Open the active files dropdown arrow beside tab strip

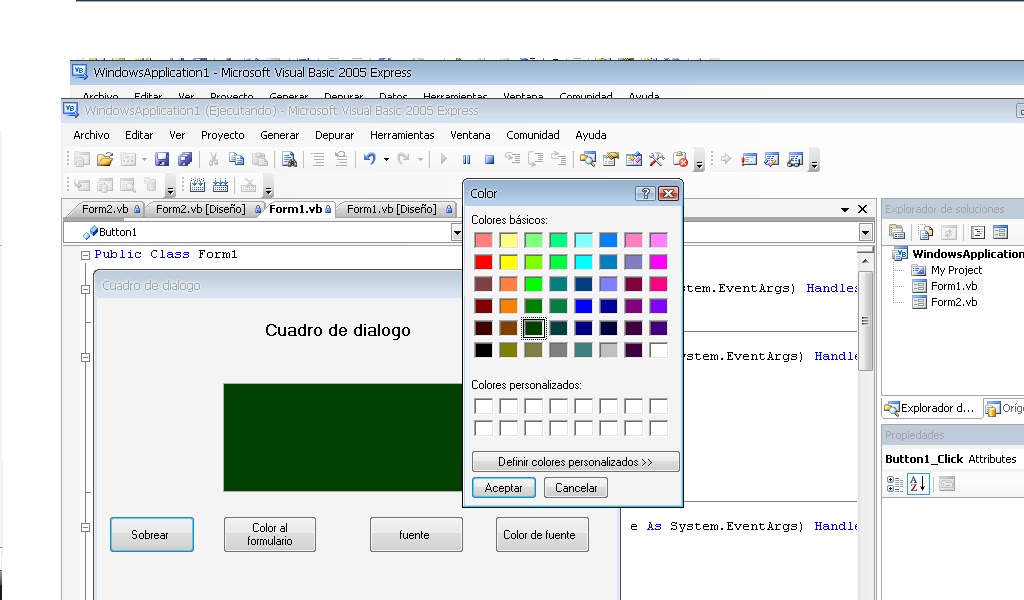844,210
